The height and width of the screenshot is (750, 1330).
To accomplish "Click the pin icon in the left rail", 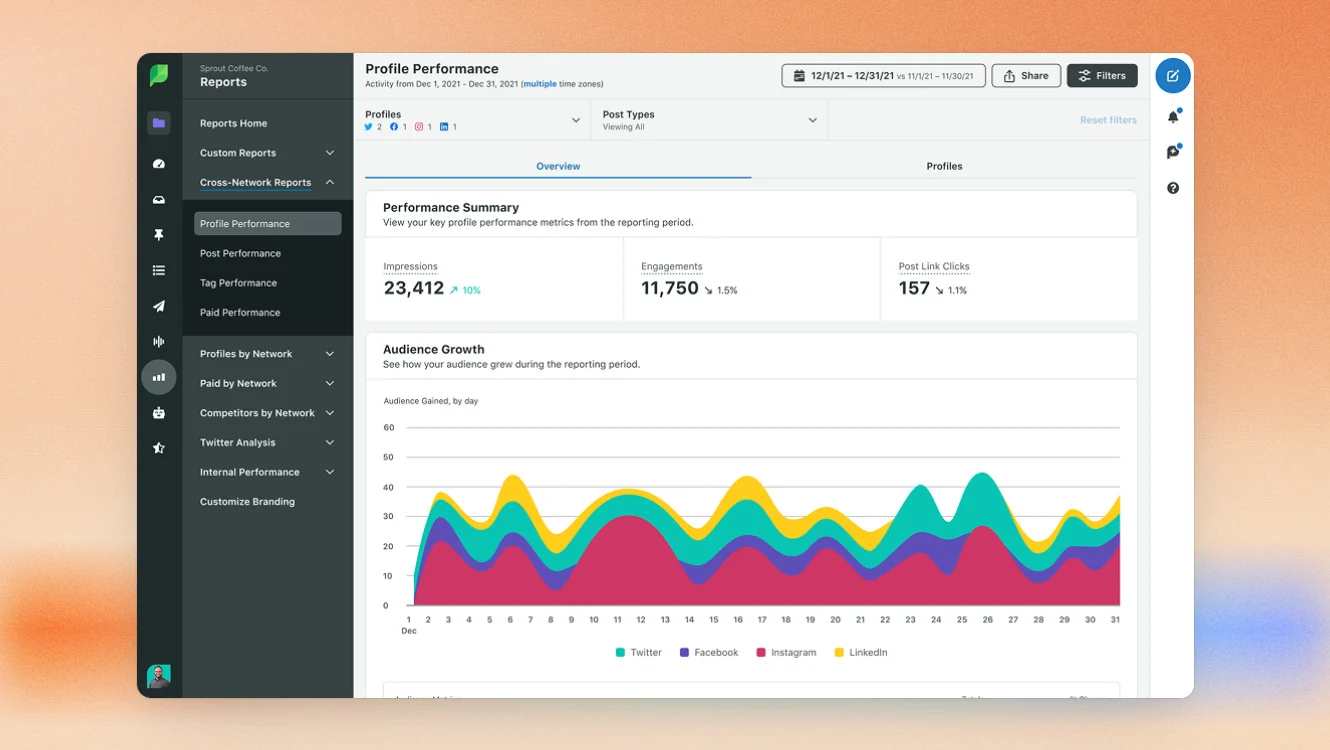I will tap(159, 235).
